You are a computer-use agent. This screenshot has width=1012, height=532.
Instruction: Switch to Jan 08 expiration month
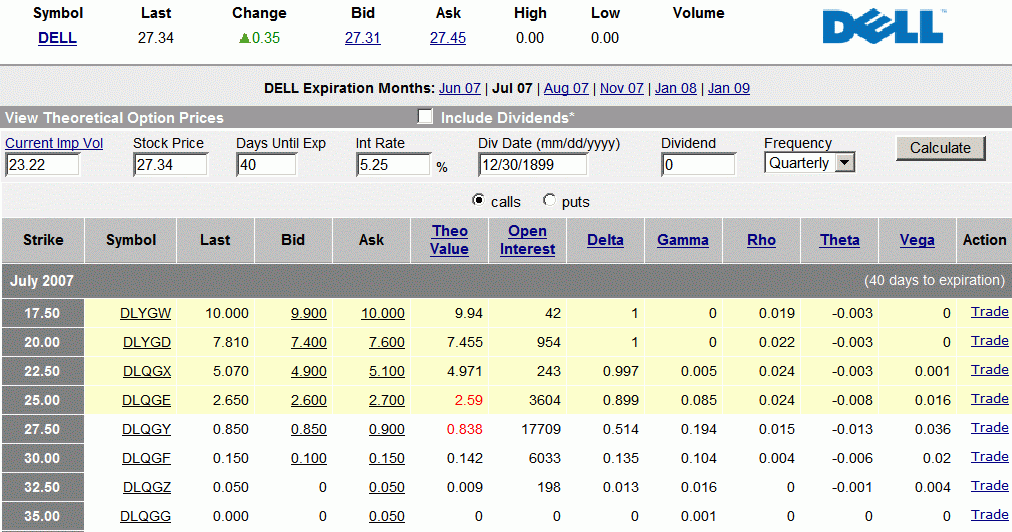[676, 88]
